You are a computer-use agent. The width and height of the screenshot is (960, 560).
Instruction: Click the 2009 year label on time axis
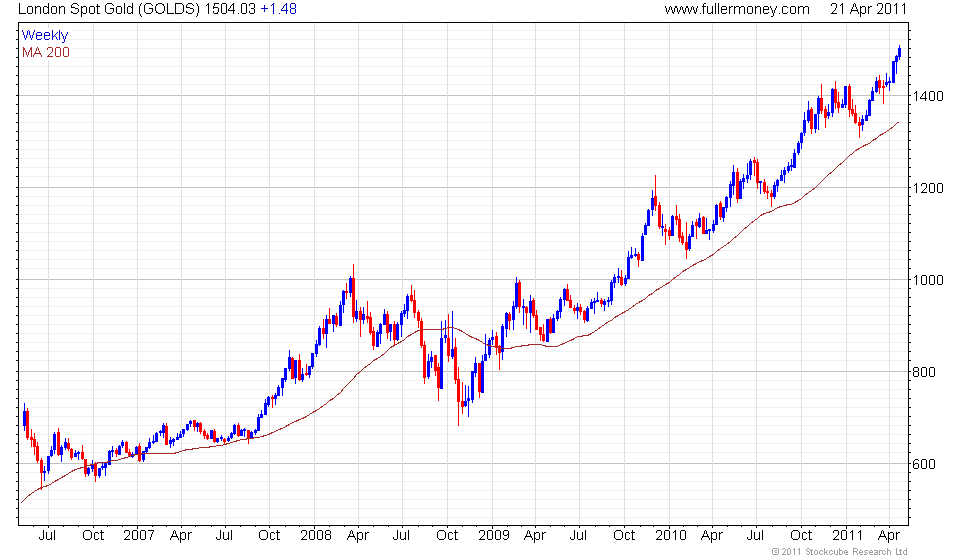(493, 536)
